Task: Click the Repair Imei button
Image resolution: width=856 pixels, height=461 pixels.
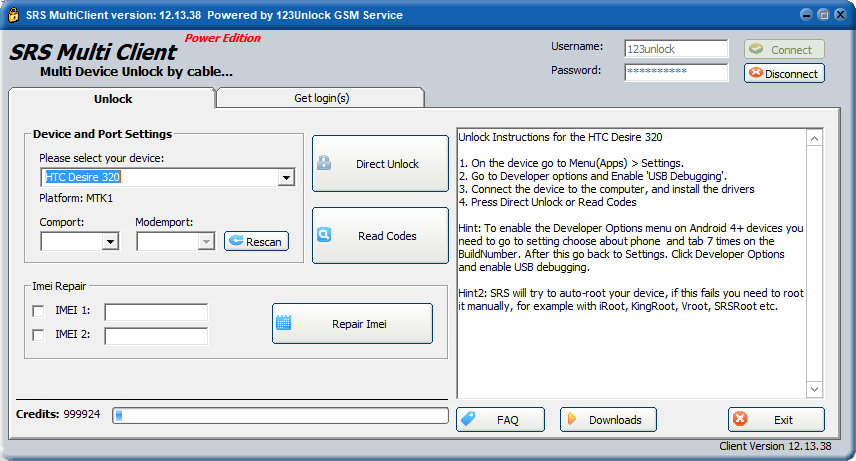Action: (x=353, y=323)
